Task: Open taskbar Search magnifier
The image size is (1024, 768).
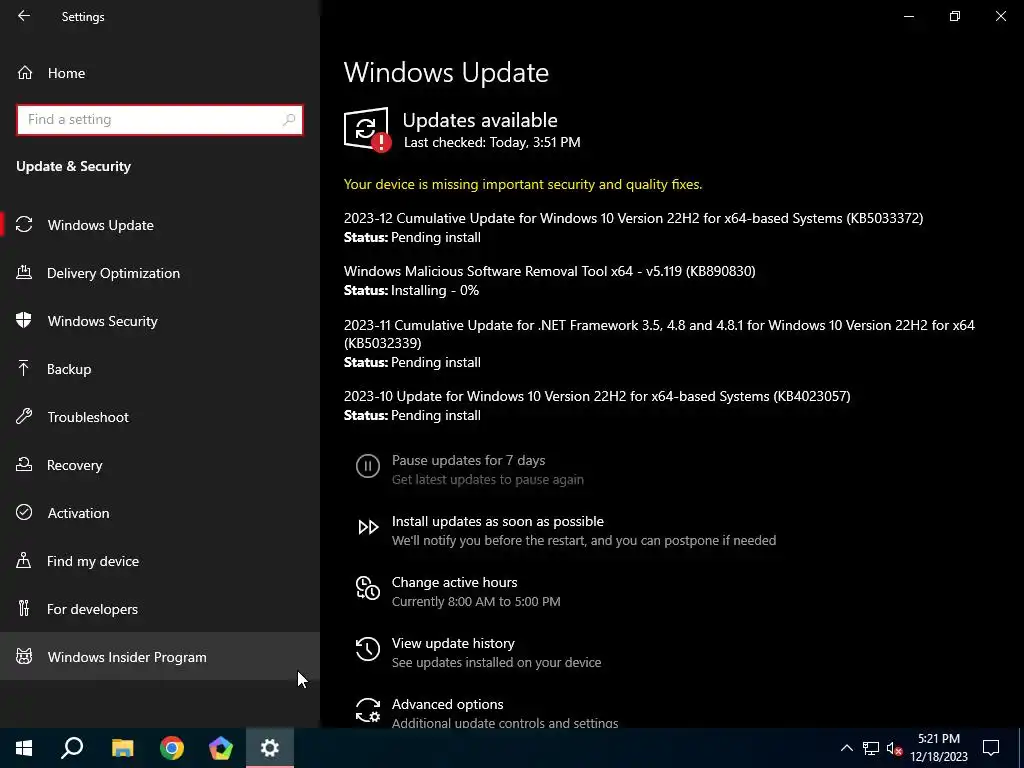Action: tap(72, 748)
